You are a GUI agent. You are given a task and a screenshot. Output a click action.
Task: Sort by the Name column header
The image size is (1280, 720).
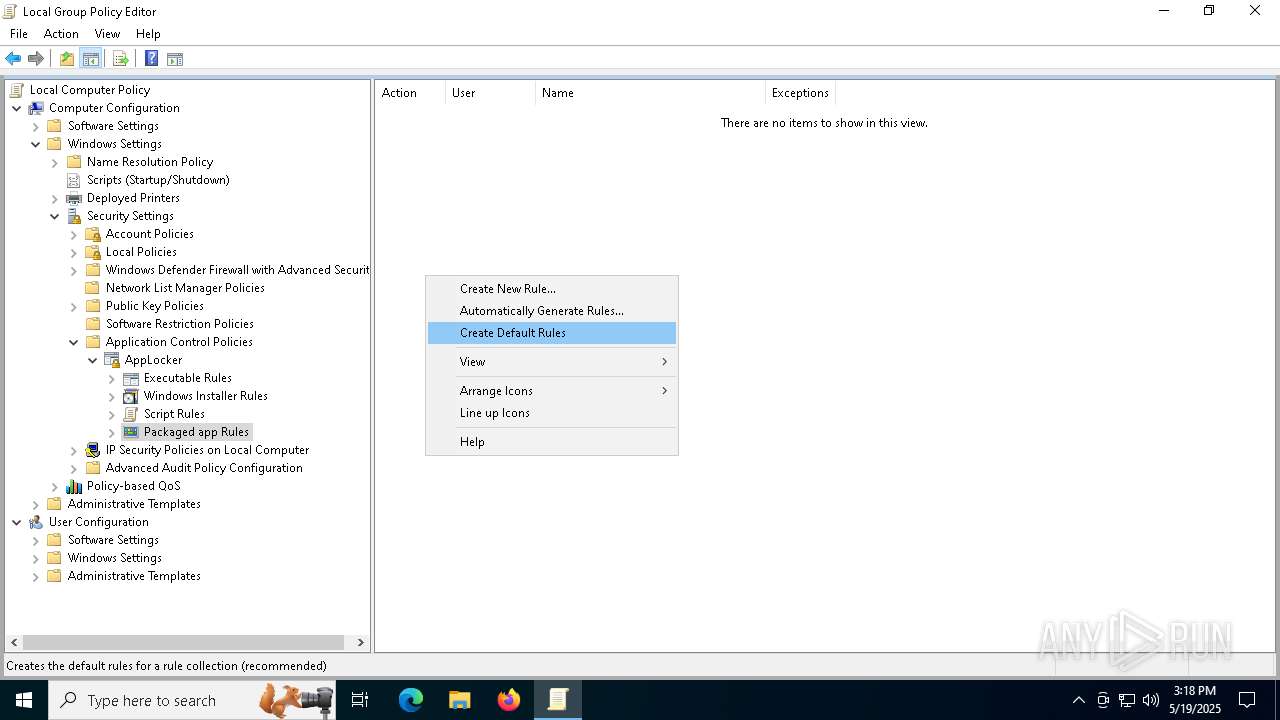[x=650, y=93]
